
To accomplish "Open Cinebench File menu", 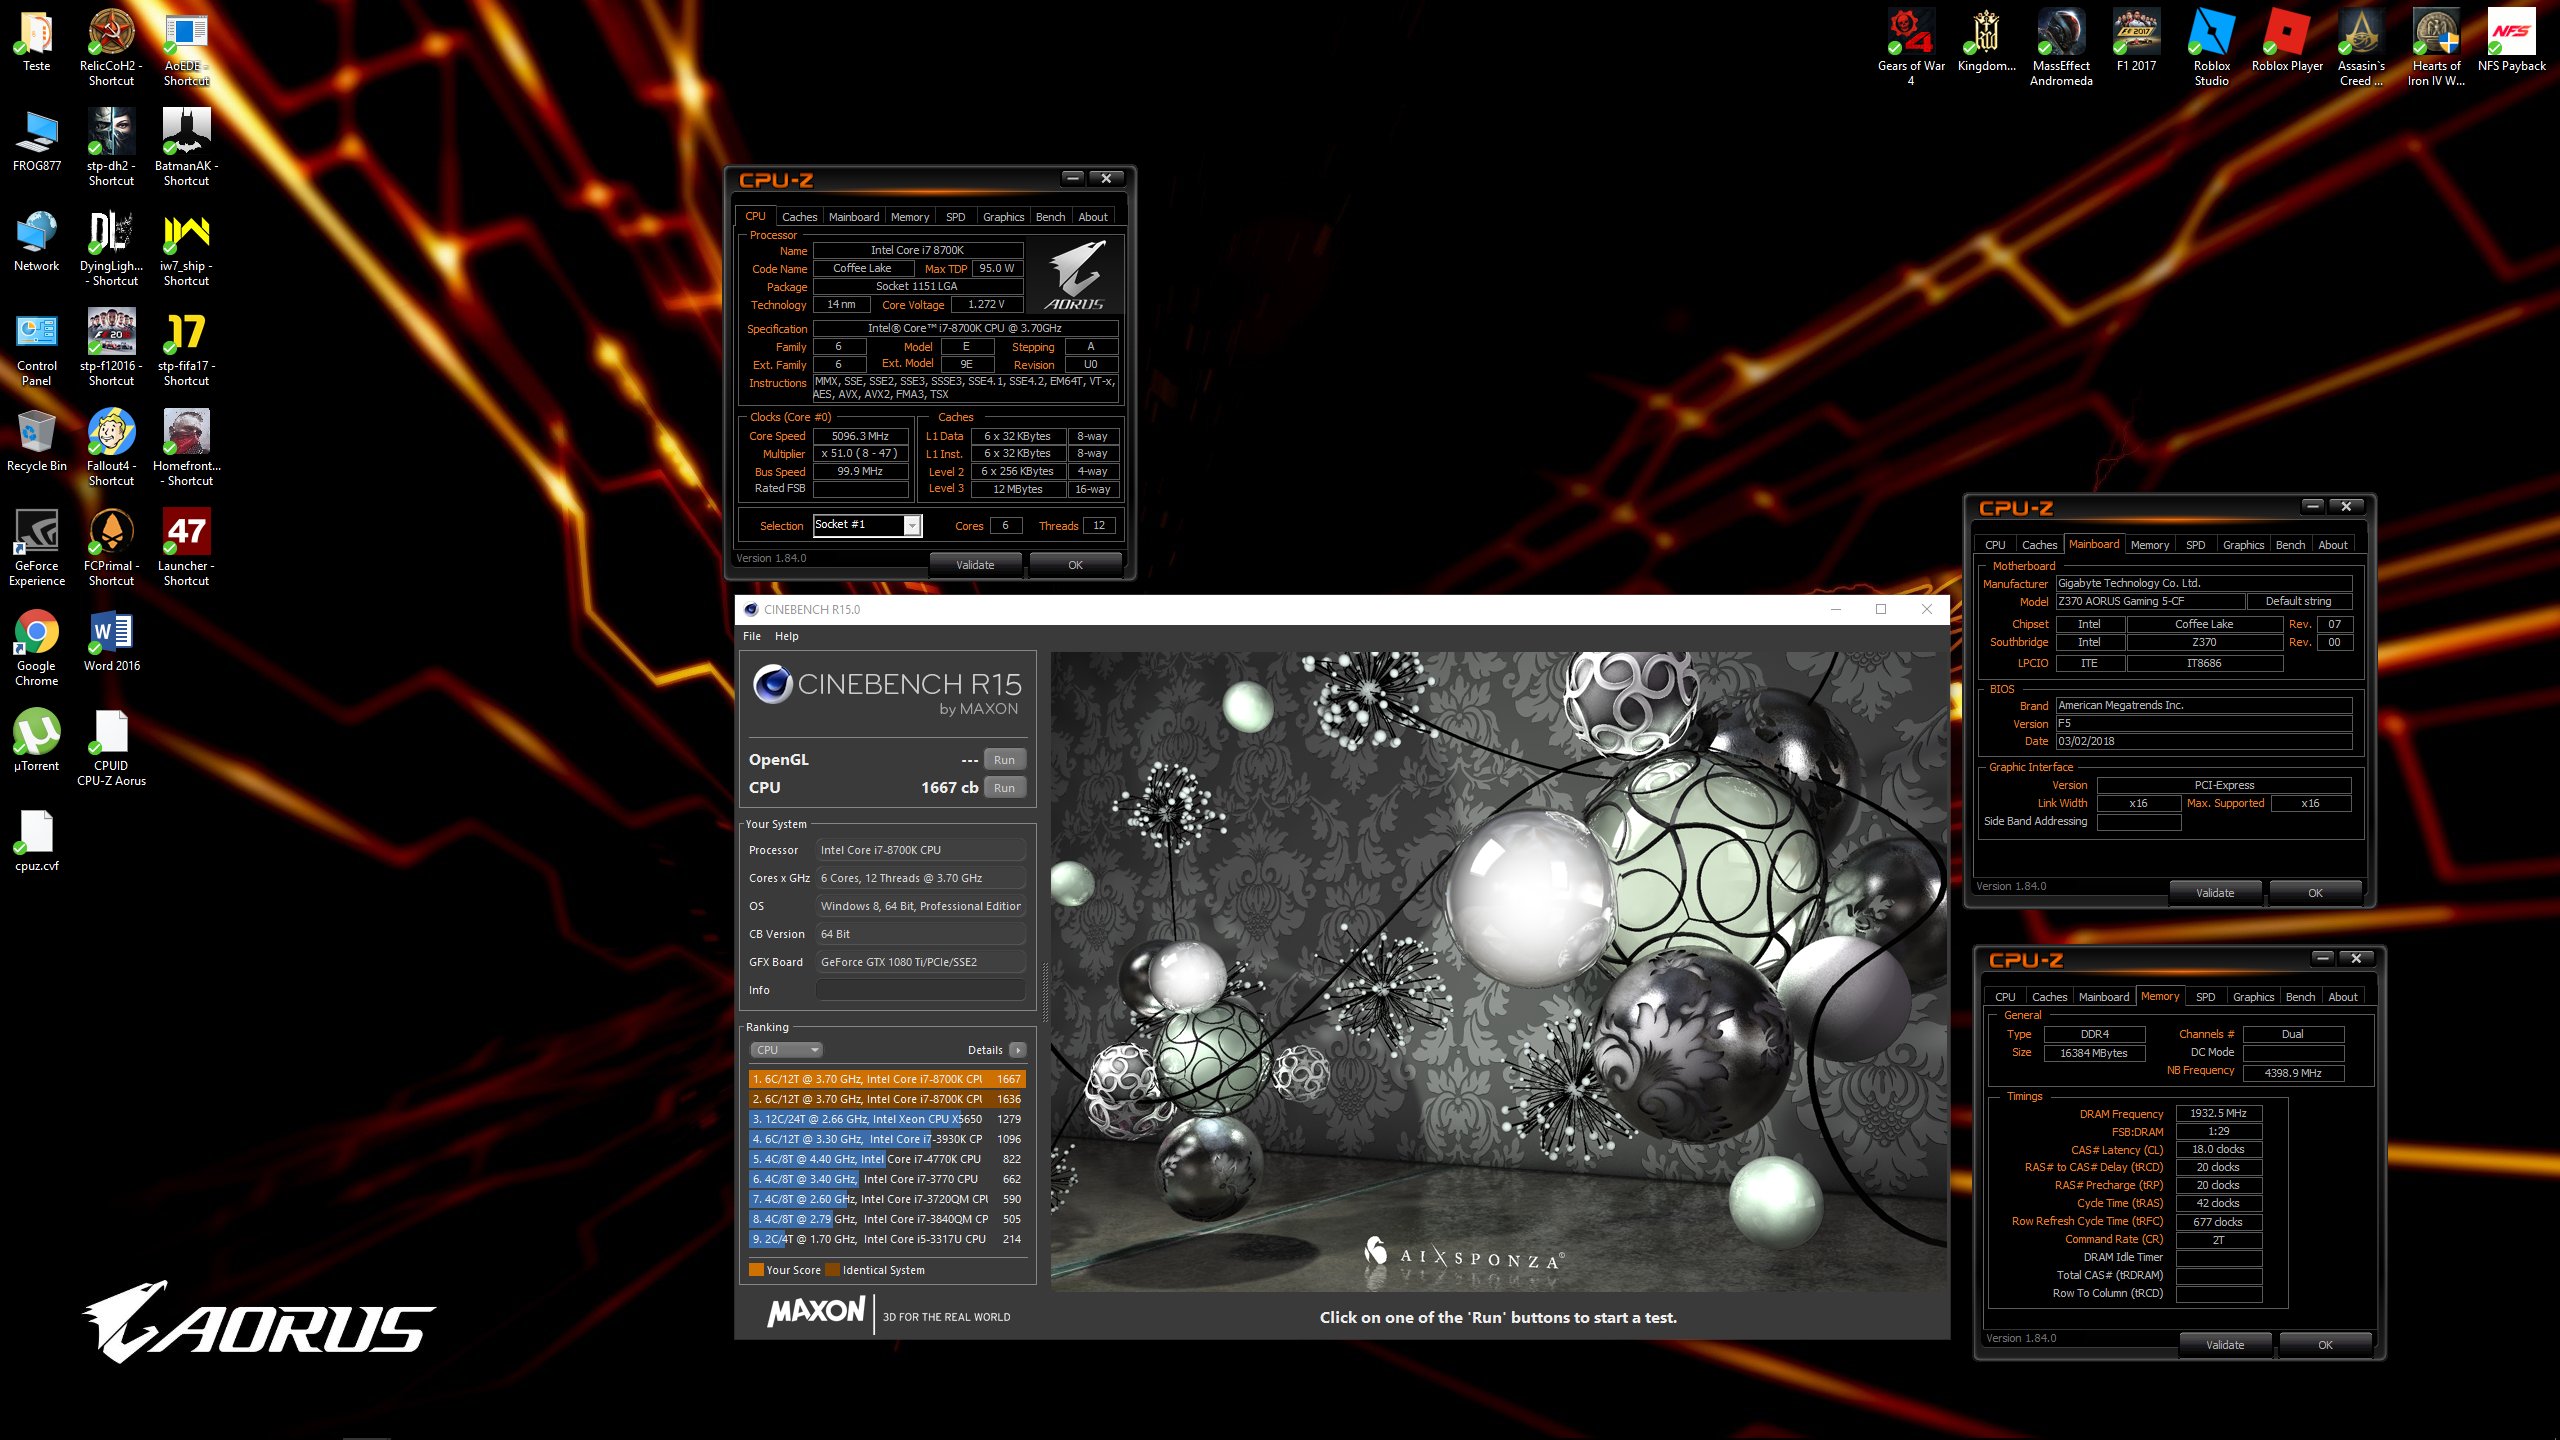I will point(752,636).
